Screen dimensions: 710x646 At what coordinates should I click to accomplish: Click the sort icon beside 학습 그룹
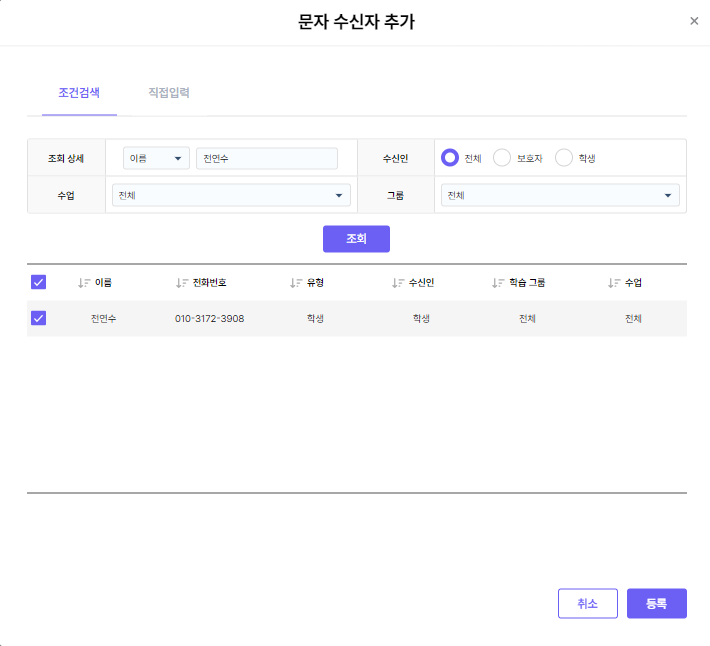coord(498,283)
